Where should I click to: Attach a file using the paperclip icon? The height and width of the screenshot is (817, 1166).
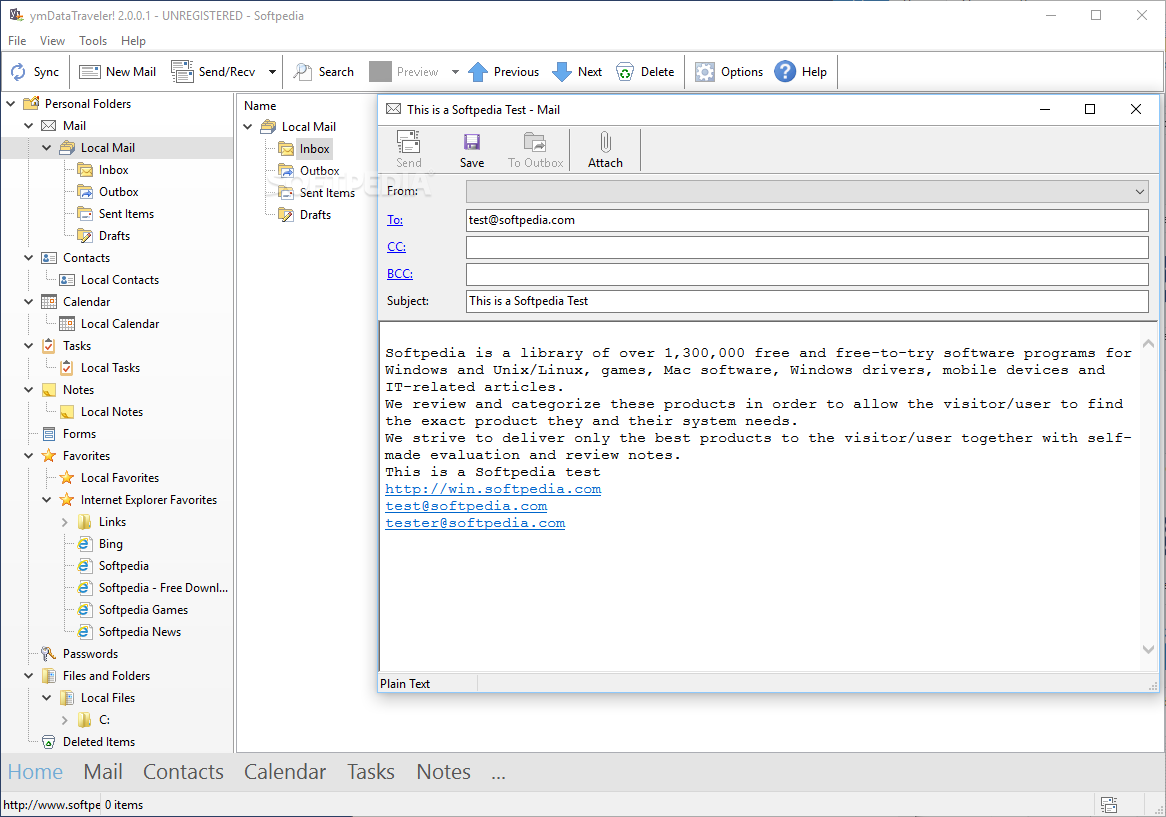pos(605,142)
